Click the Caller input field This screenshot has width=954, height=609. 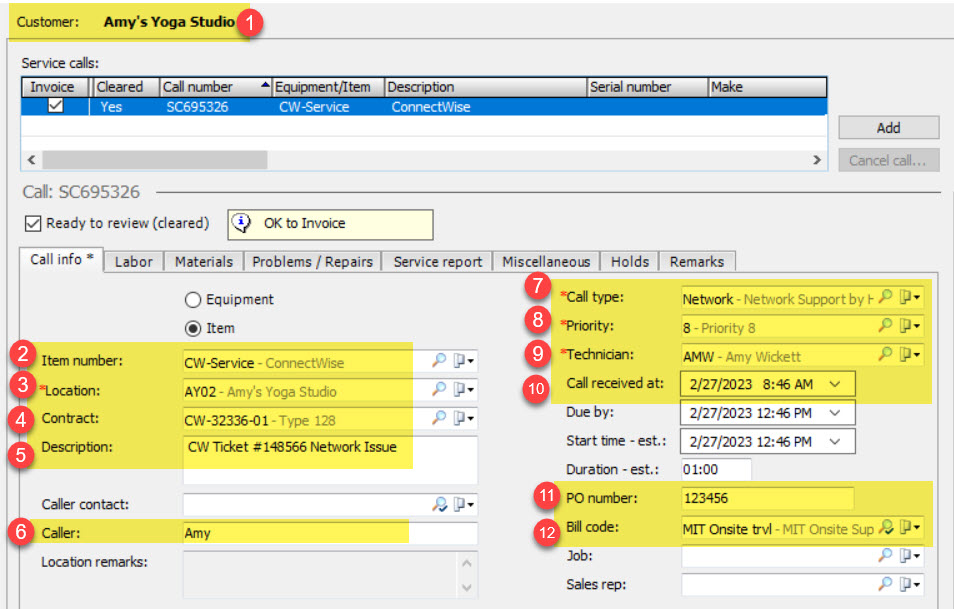coord(330,534)
